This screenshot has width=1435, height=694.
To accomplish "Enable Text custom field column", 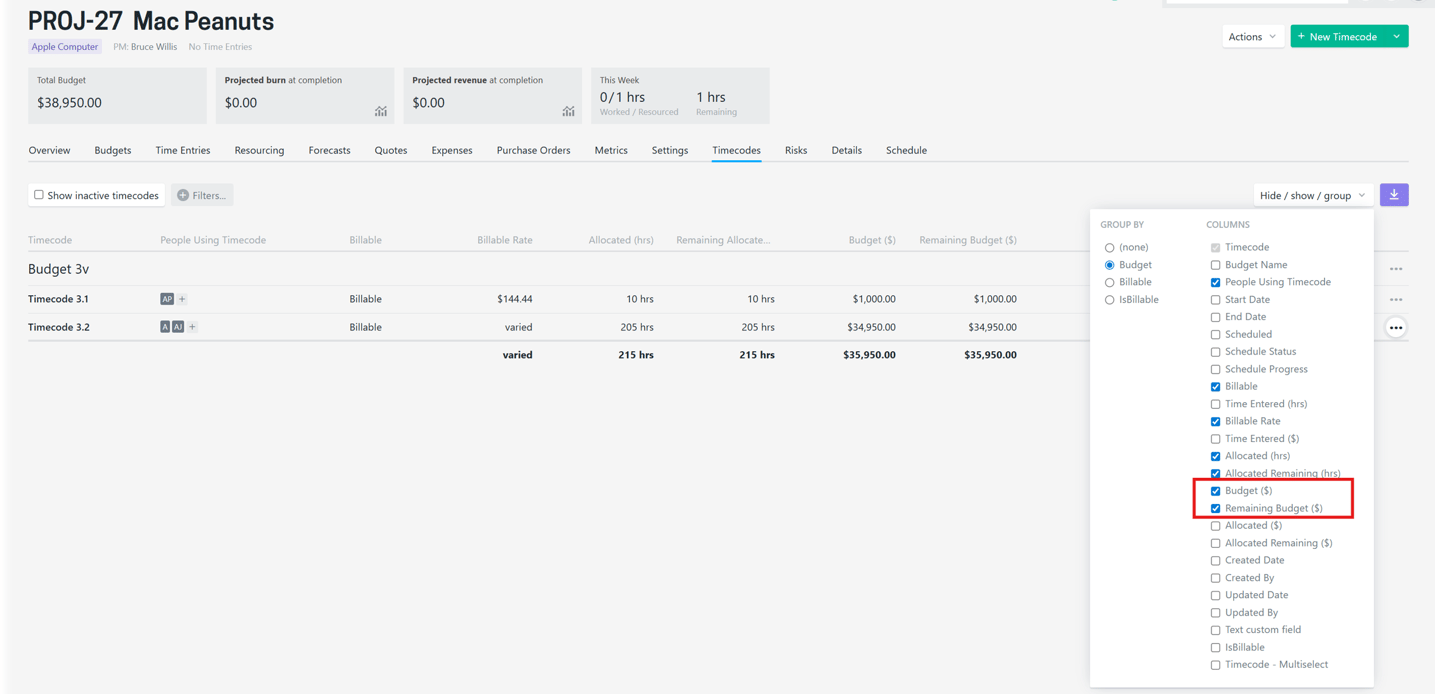I will pos(1215,630).
